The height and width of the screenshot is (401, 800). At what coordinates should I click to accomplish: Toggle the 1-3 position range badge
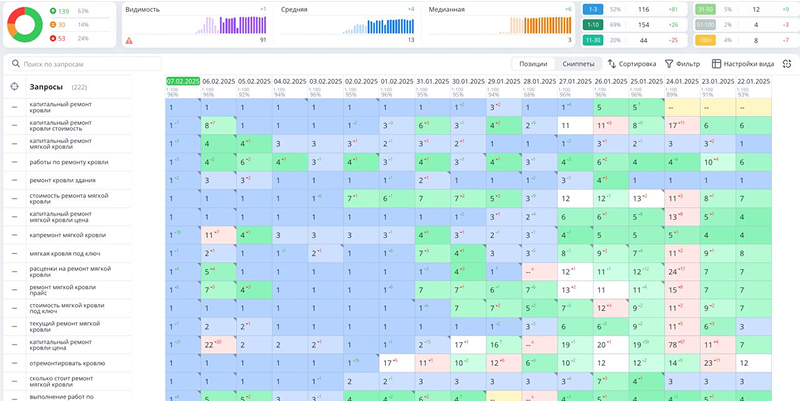click(x=593, y=9)
